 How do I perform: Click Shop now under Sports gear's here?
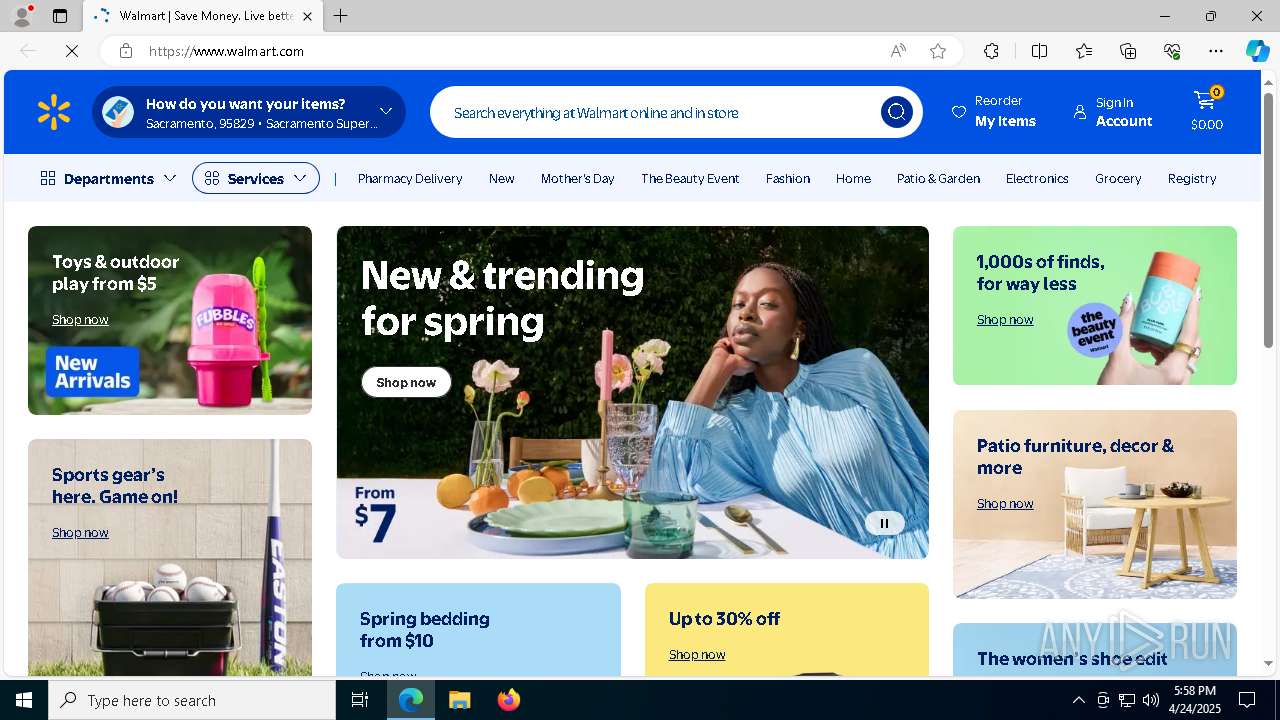pyautogui.click(x=80, y=532)
